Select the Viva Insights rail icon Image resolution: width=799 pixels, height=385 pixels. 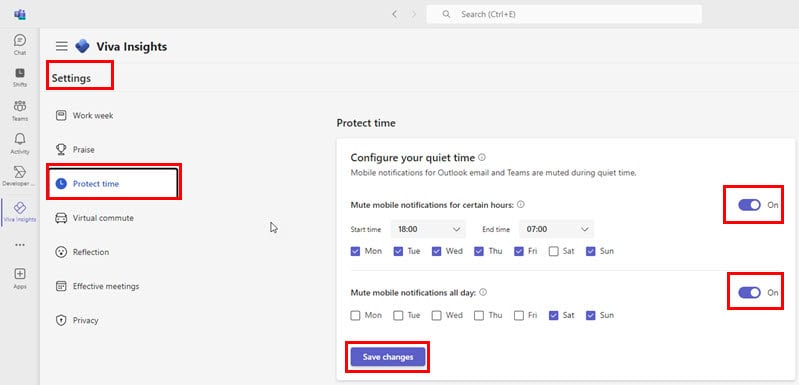coord(20,212)
